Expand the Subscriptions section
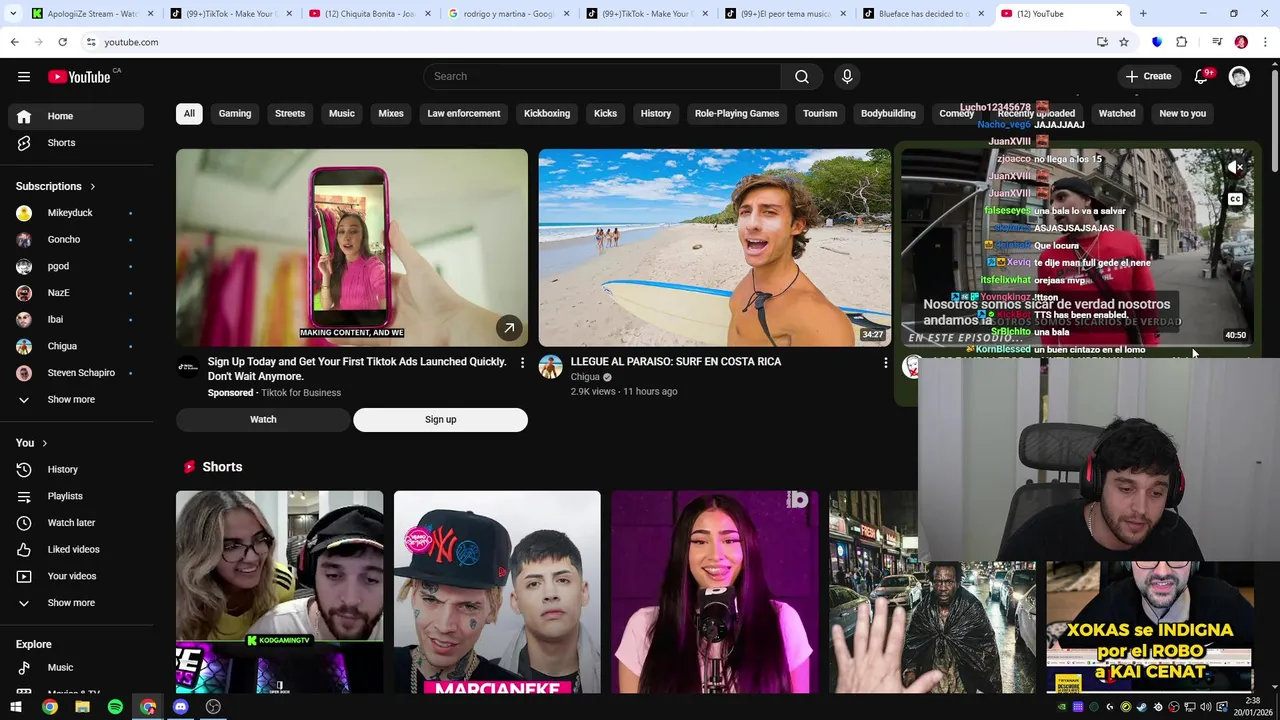Screen dimensions: 1280x720 click(x=56, y=186)
